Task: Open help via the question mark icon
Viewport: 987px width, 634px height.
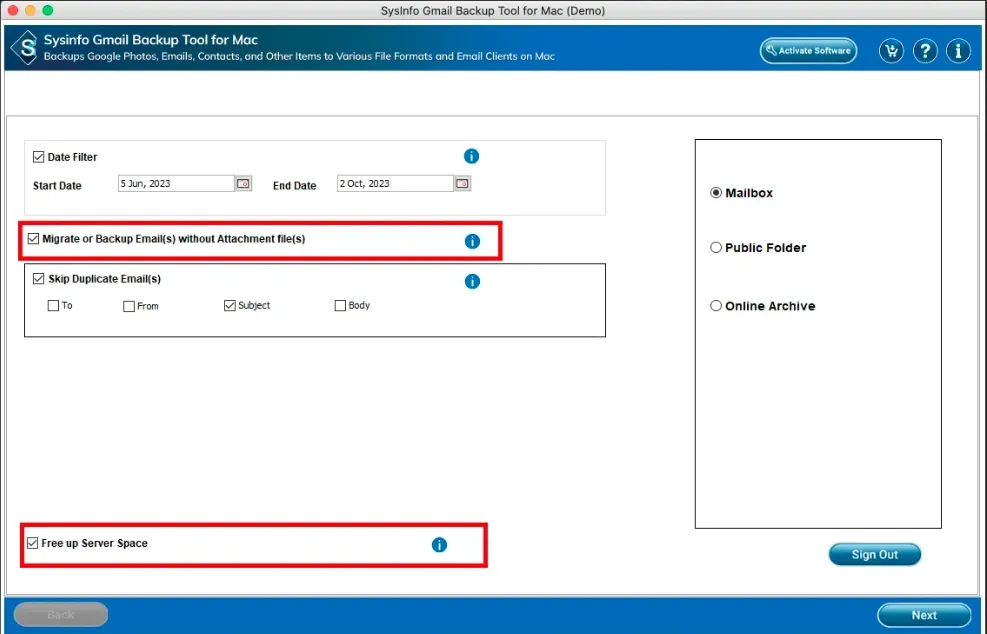Action: point(925,51)
